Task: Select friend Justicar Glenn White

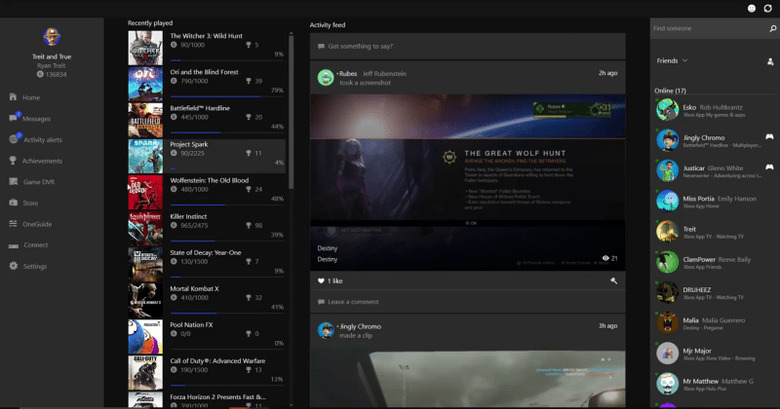Action: (714, 171)
